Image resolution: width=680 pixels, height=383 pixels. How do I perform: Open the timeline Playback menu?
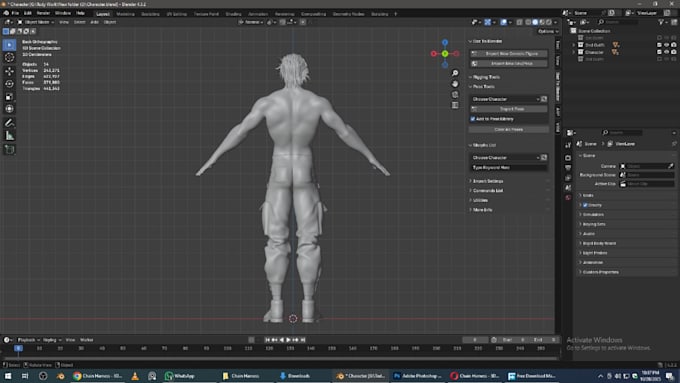coord(28,340)
